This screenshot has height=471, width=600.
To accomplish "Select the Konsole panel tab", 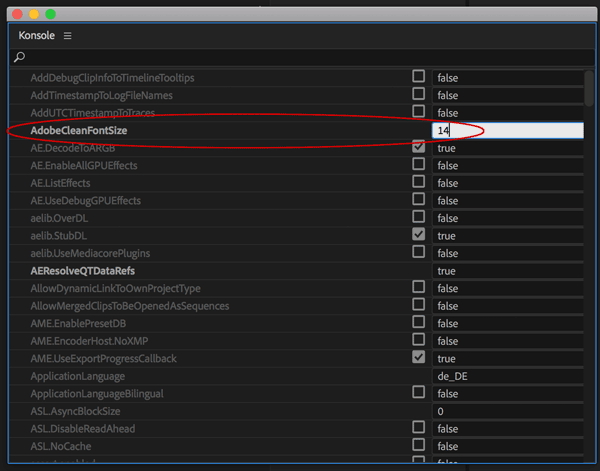I will point(36,36).
